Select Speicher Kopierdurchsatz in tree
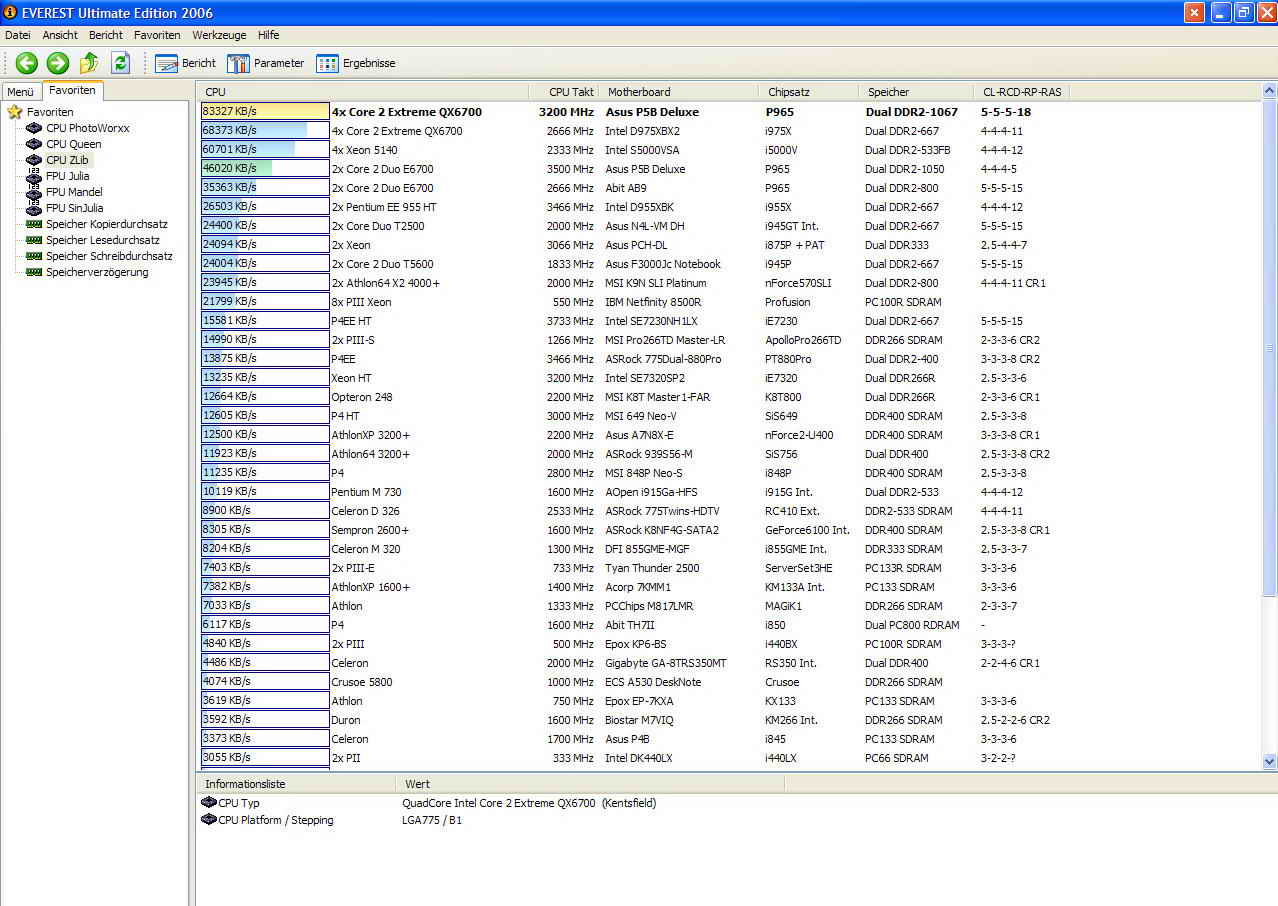Viewport: 1278px width, 906px height. [x=107, y=224]
